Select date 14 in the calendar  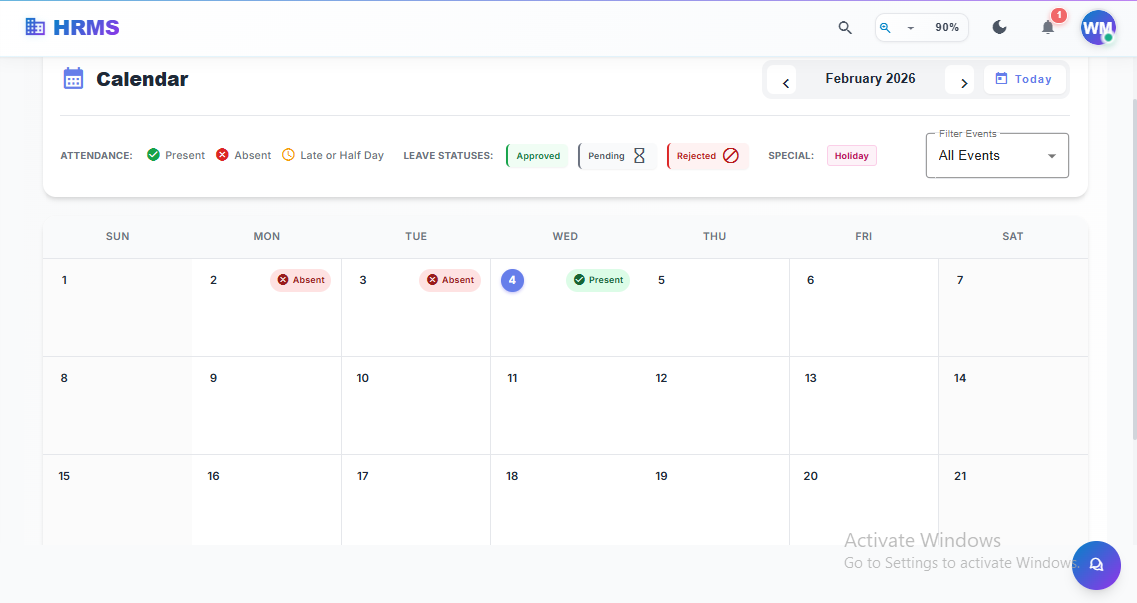(x=960, y=378)
